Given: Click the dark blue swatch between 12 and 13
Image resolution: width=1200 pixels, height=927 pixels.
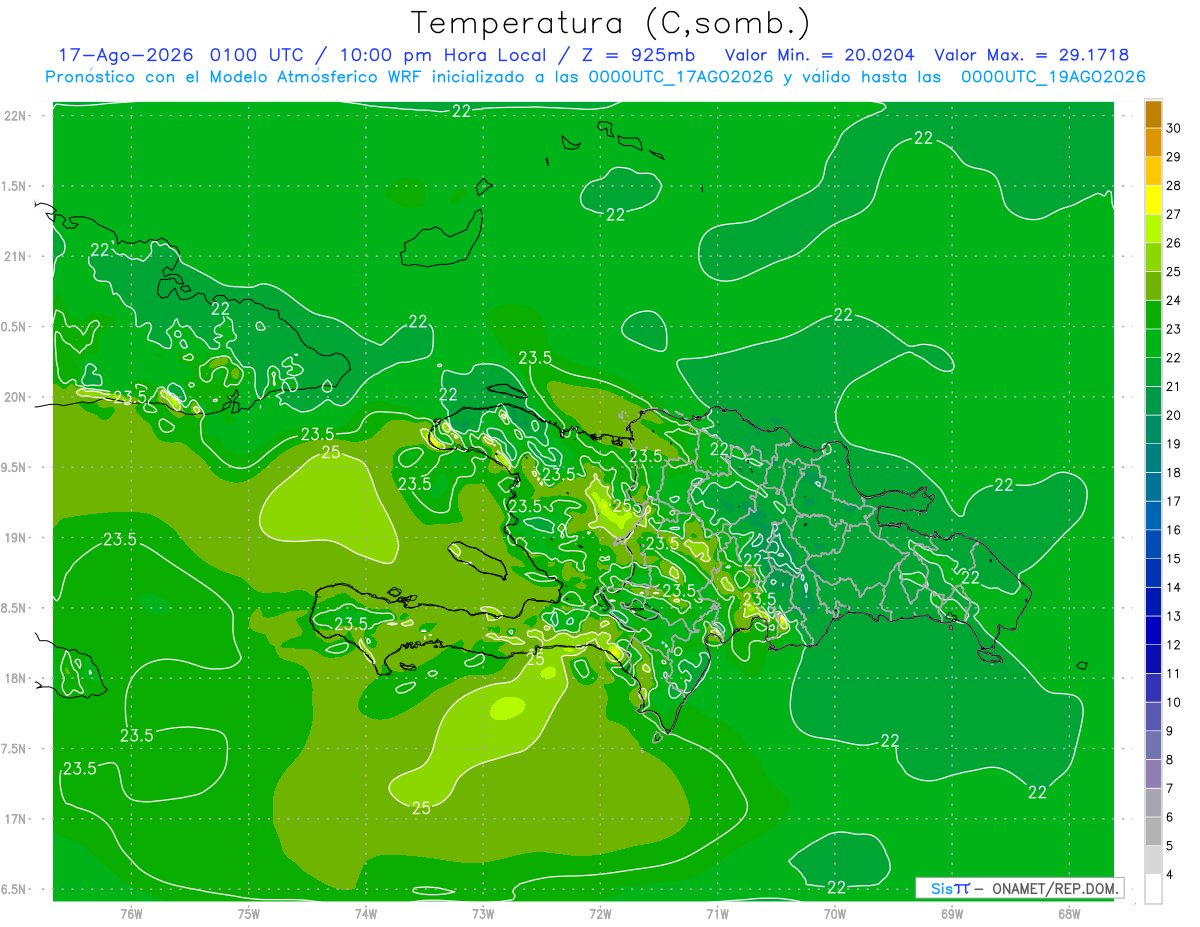Looking at the screenshot, I should pos(1153,631).
